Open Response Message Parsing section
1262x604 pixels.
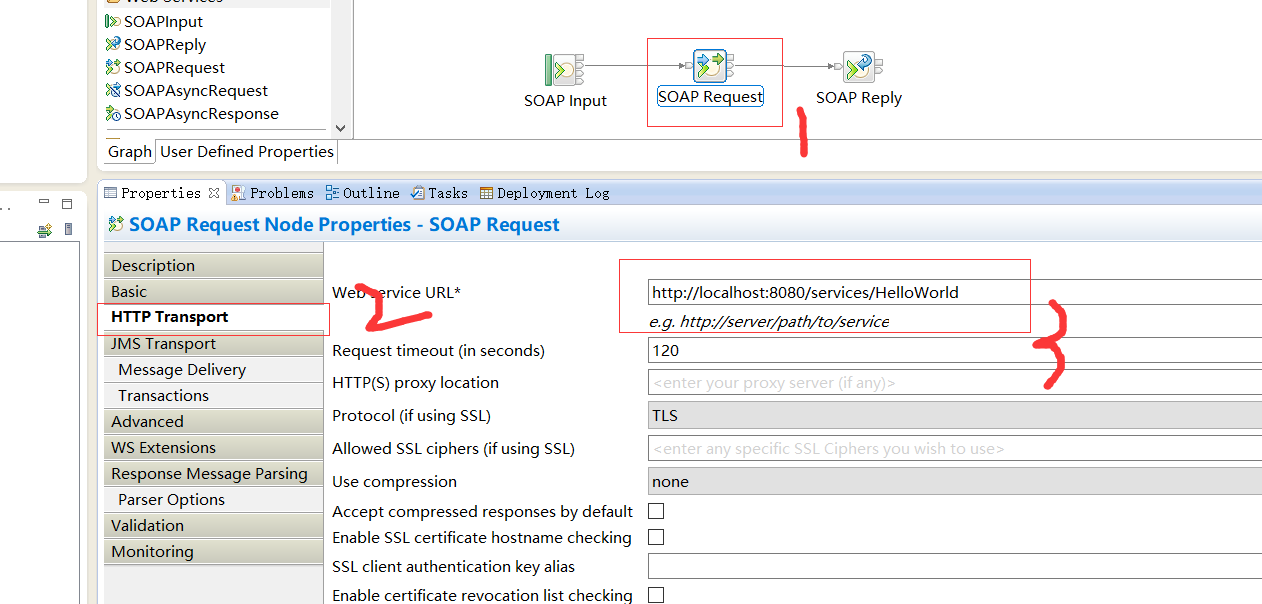pos(213,473)
